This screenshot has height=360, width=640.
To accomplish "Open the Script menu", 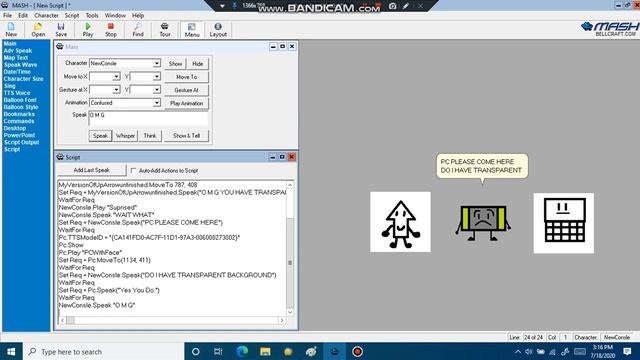I will click(x=72, y=16).
